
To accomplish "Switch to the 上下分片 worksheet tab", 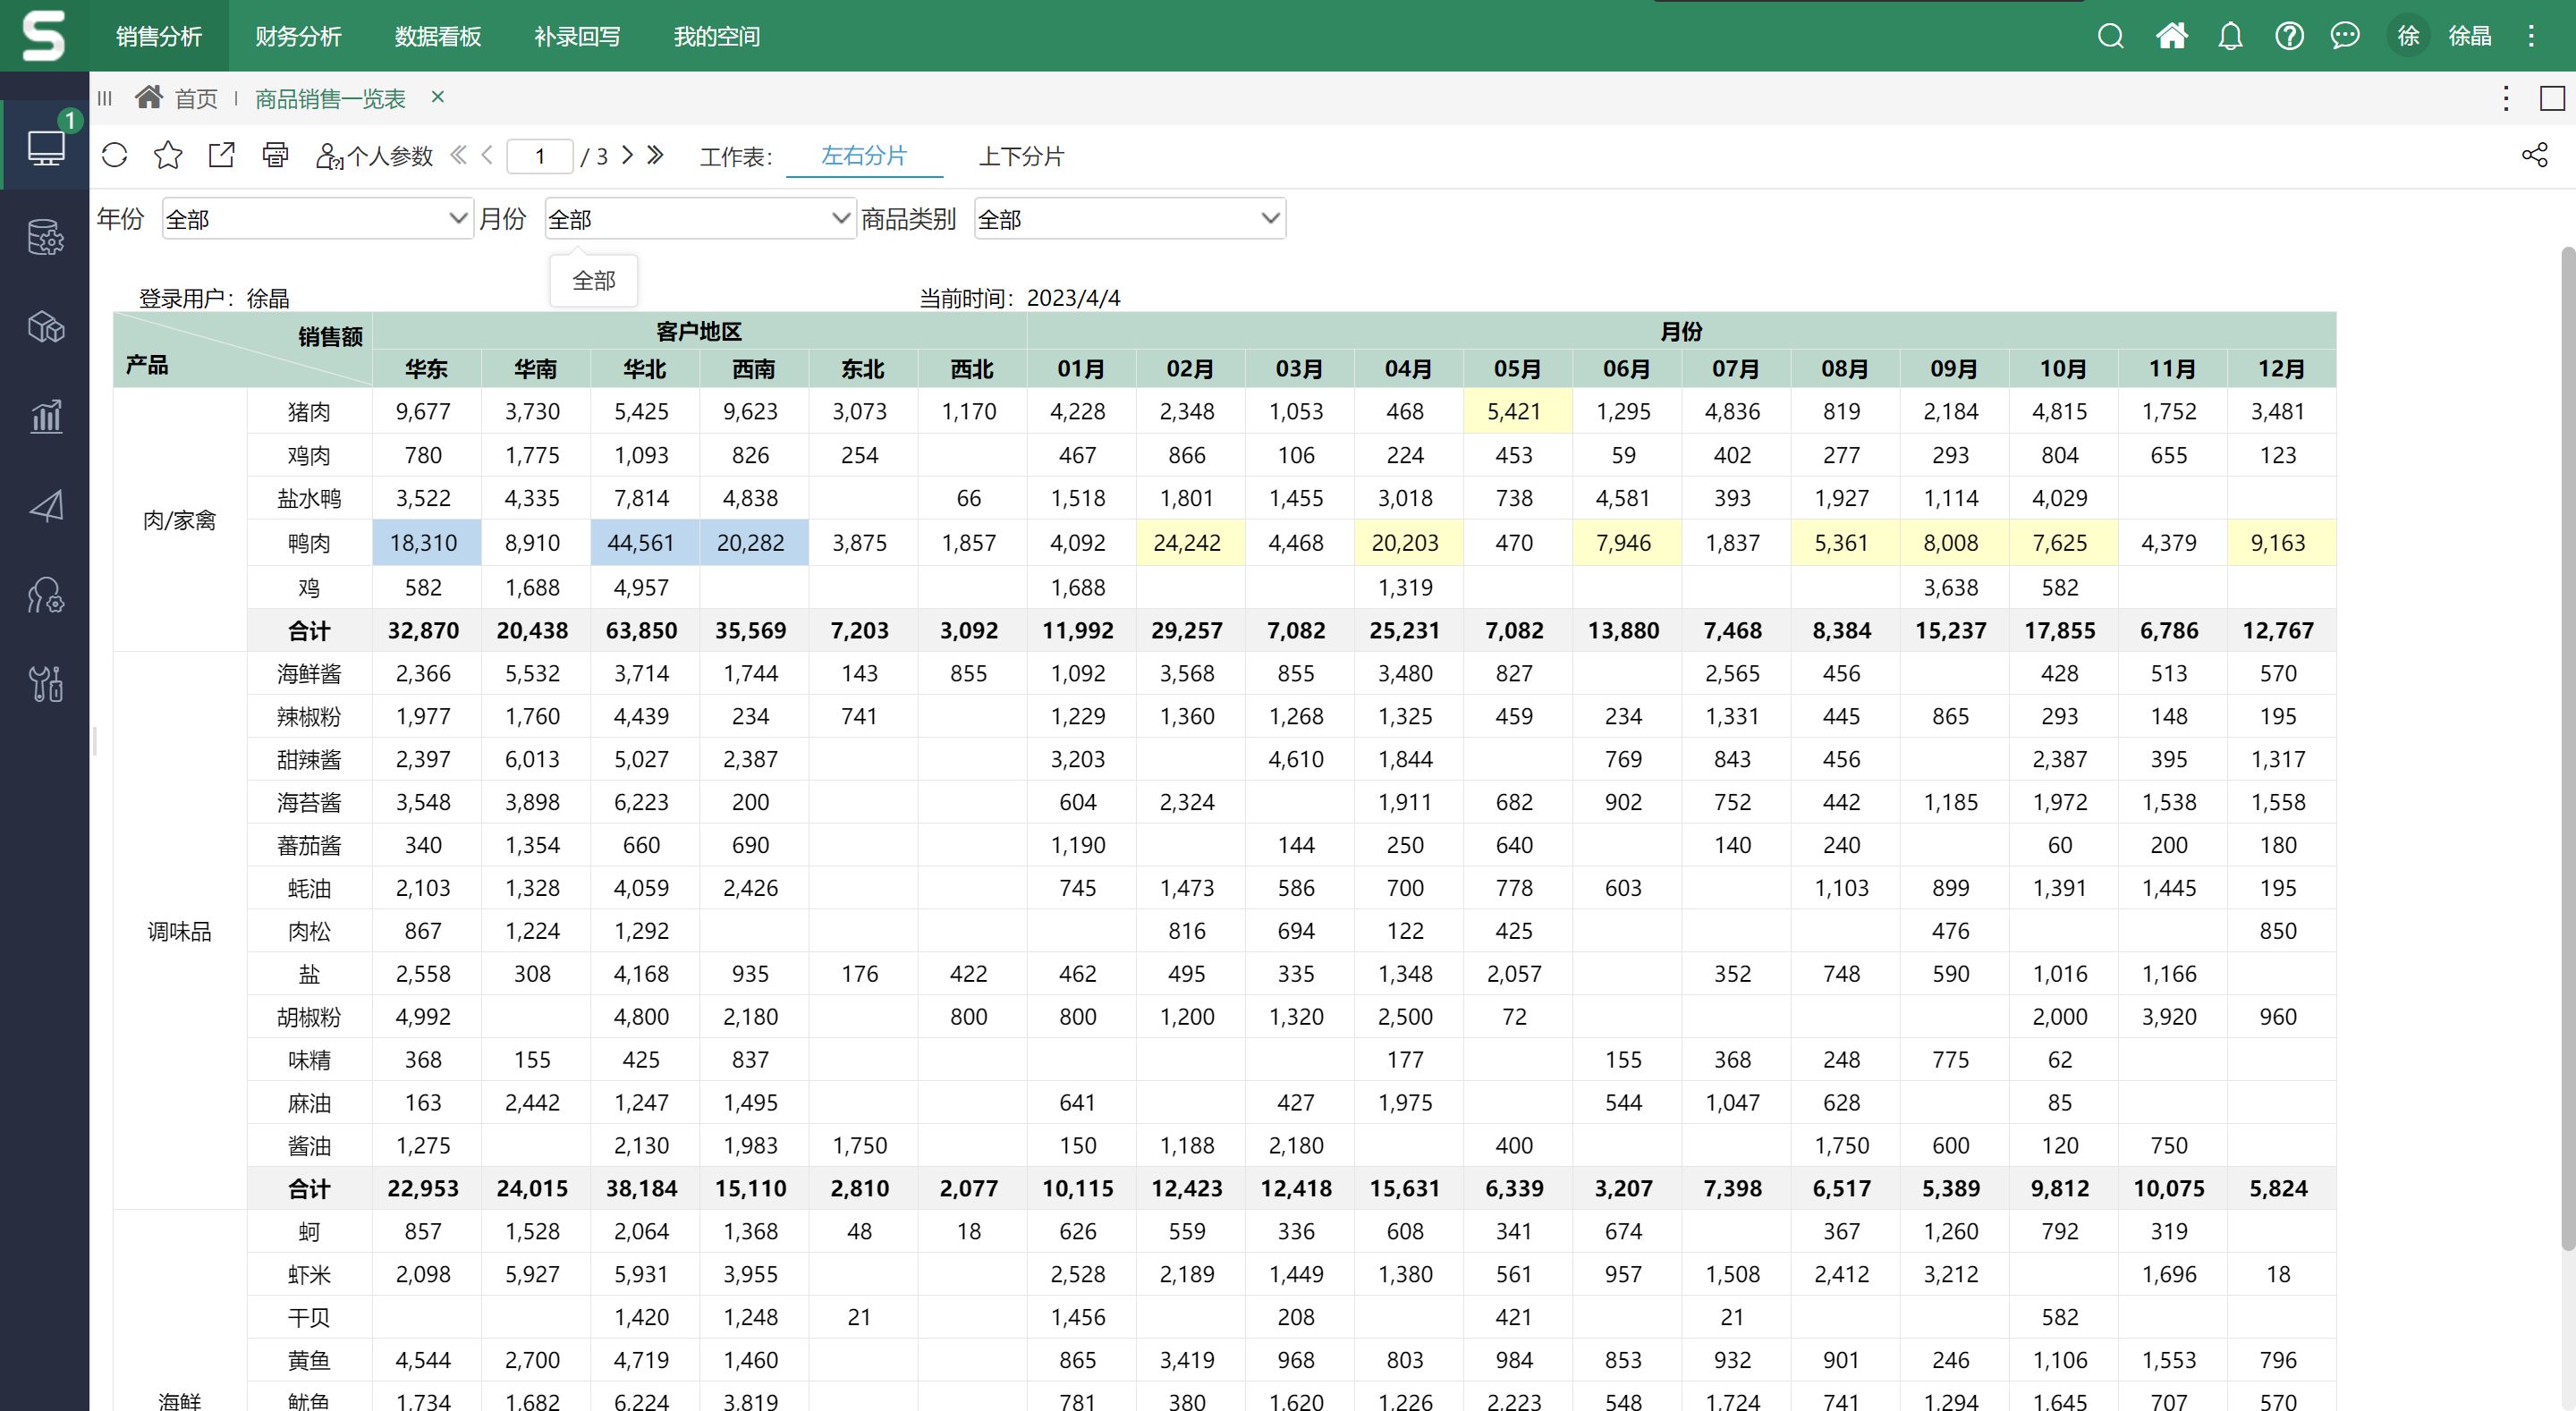I will click(x=1021, y=156).
